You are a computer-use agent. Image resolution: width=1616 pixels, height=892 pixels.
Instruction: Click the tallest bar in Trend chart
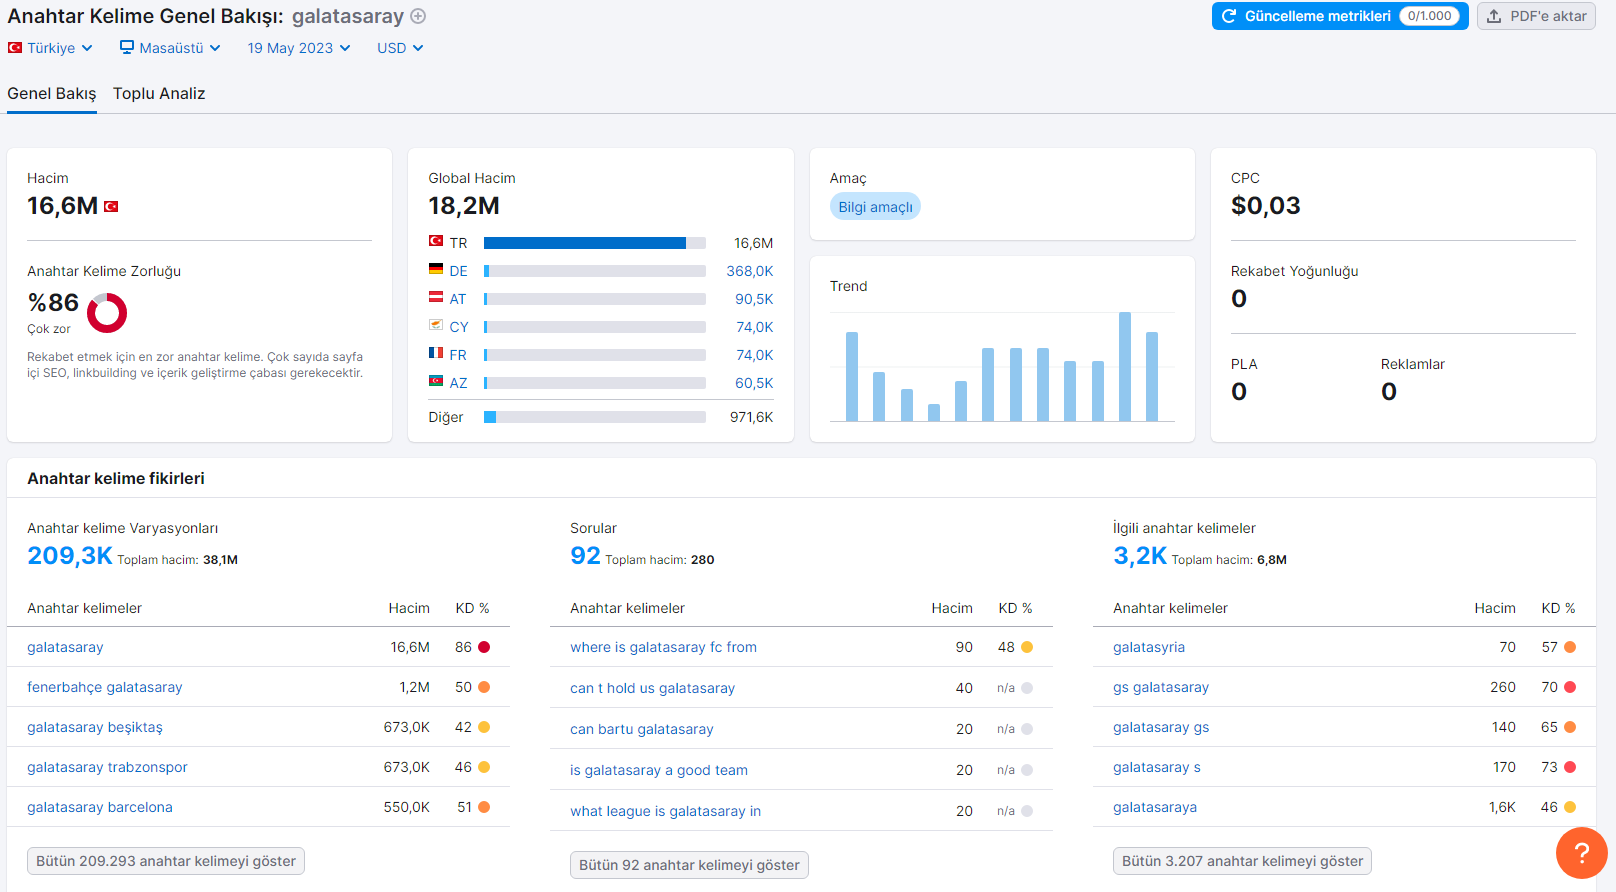(x=1125, y=366)
